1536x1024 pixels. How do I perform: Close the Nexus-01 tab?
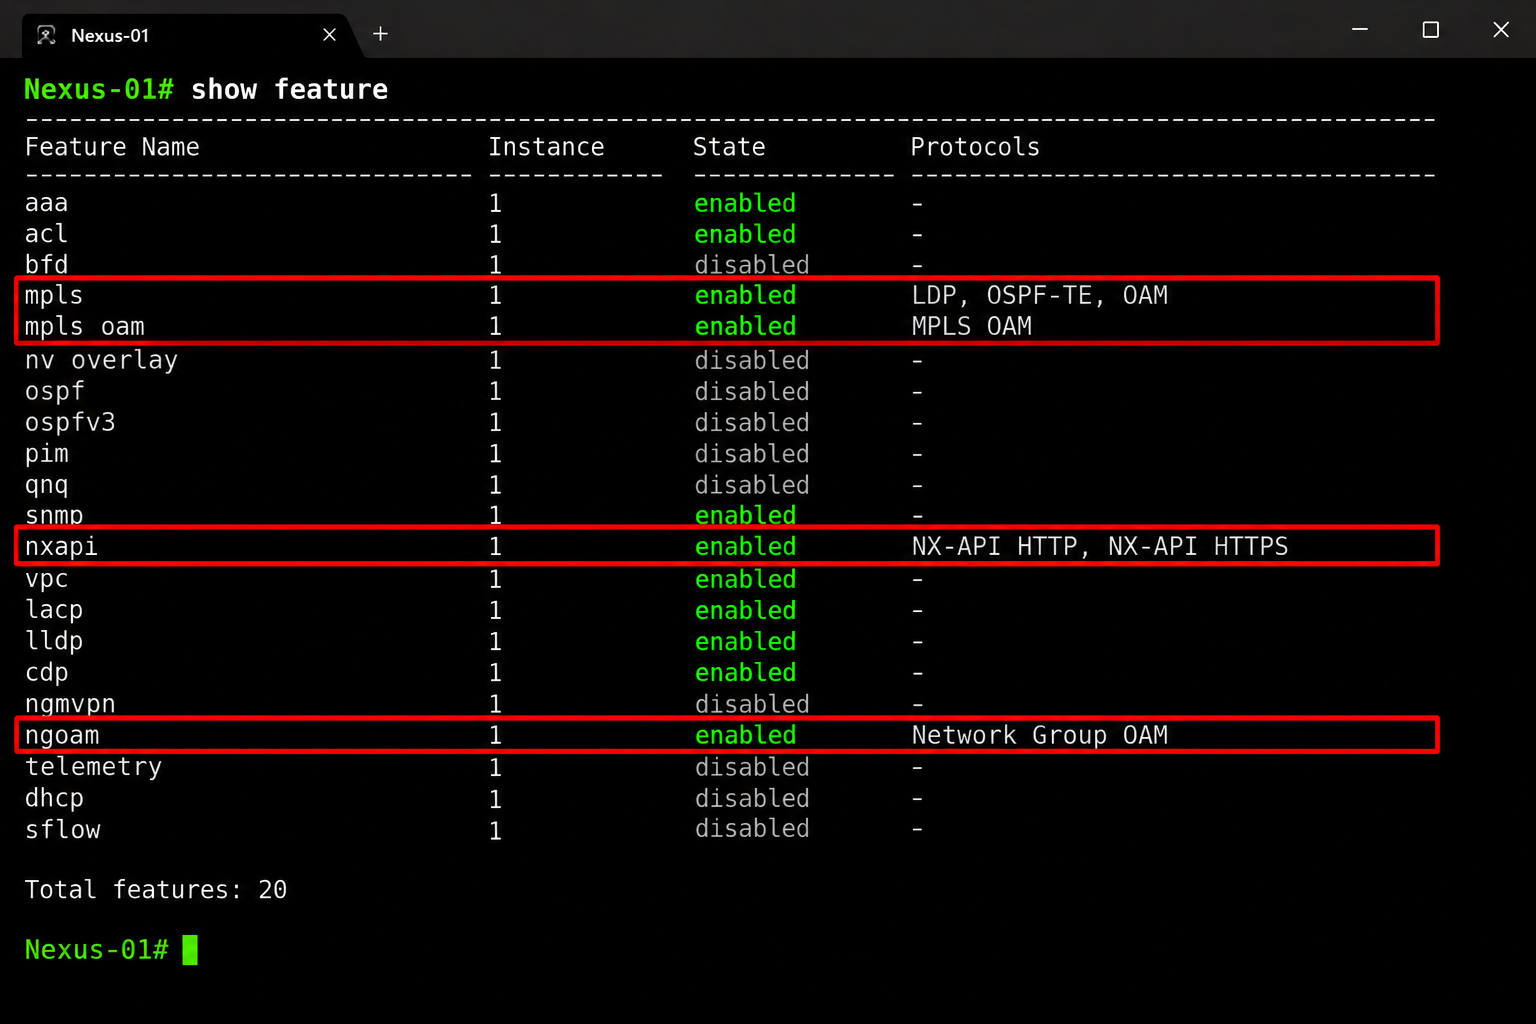pos(329,35)
